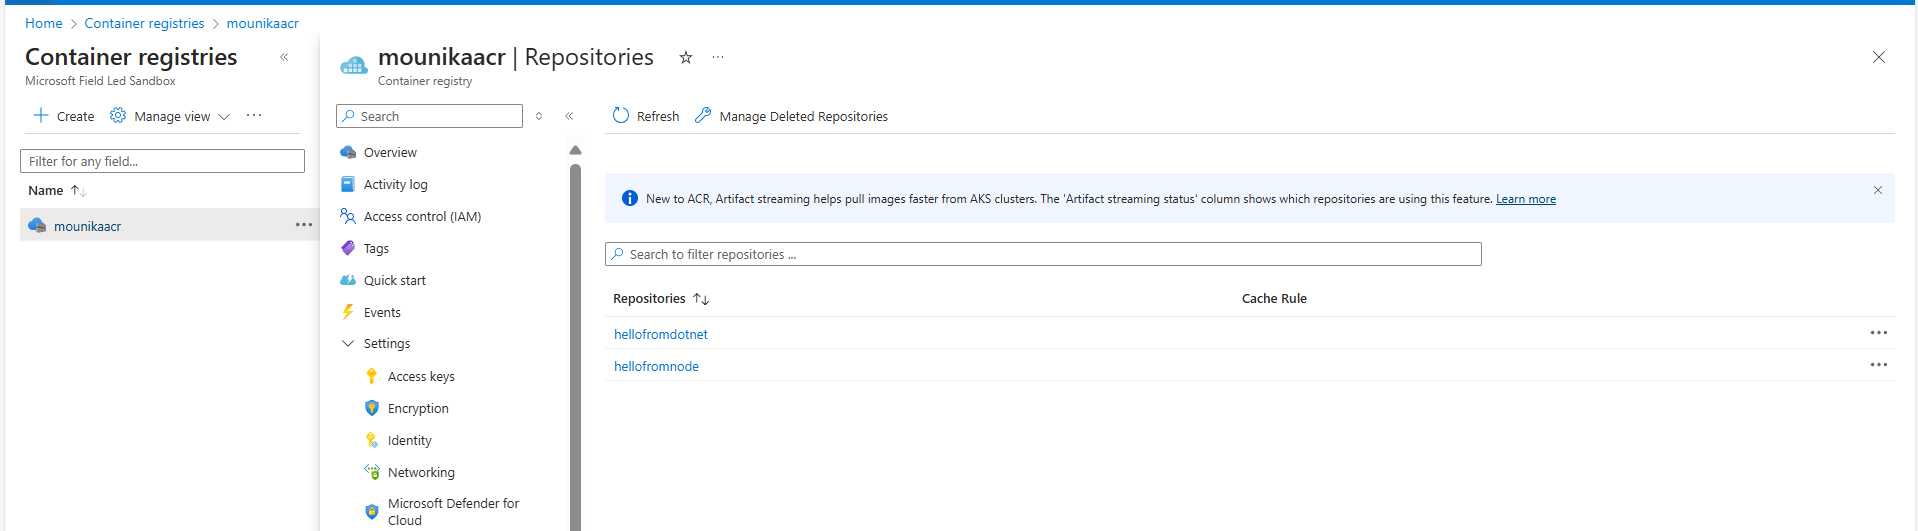This screenshot has width=1918, height=531.
Task: Open Identity settings
Action: (x=409, y=440)
